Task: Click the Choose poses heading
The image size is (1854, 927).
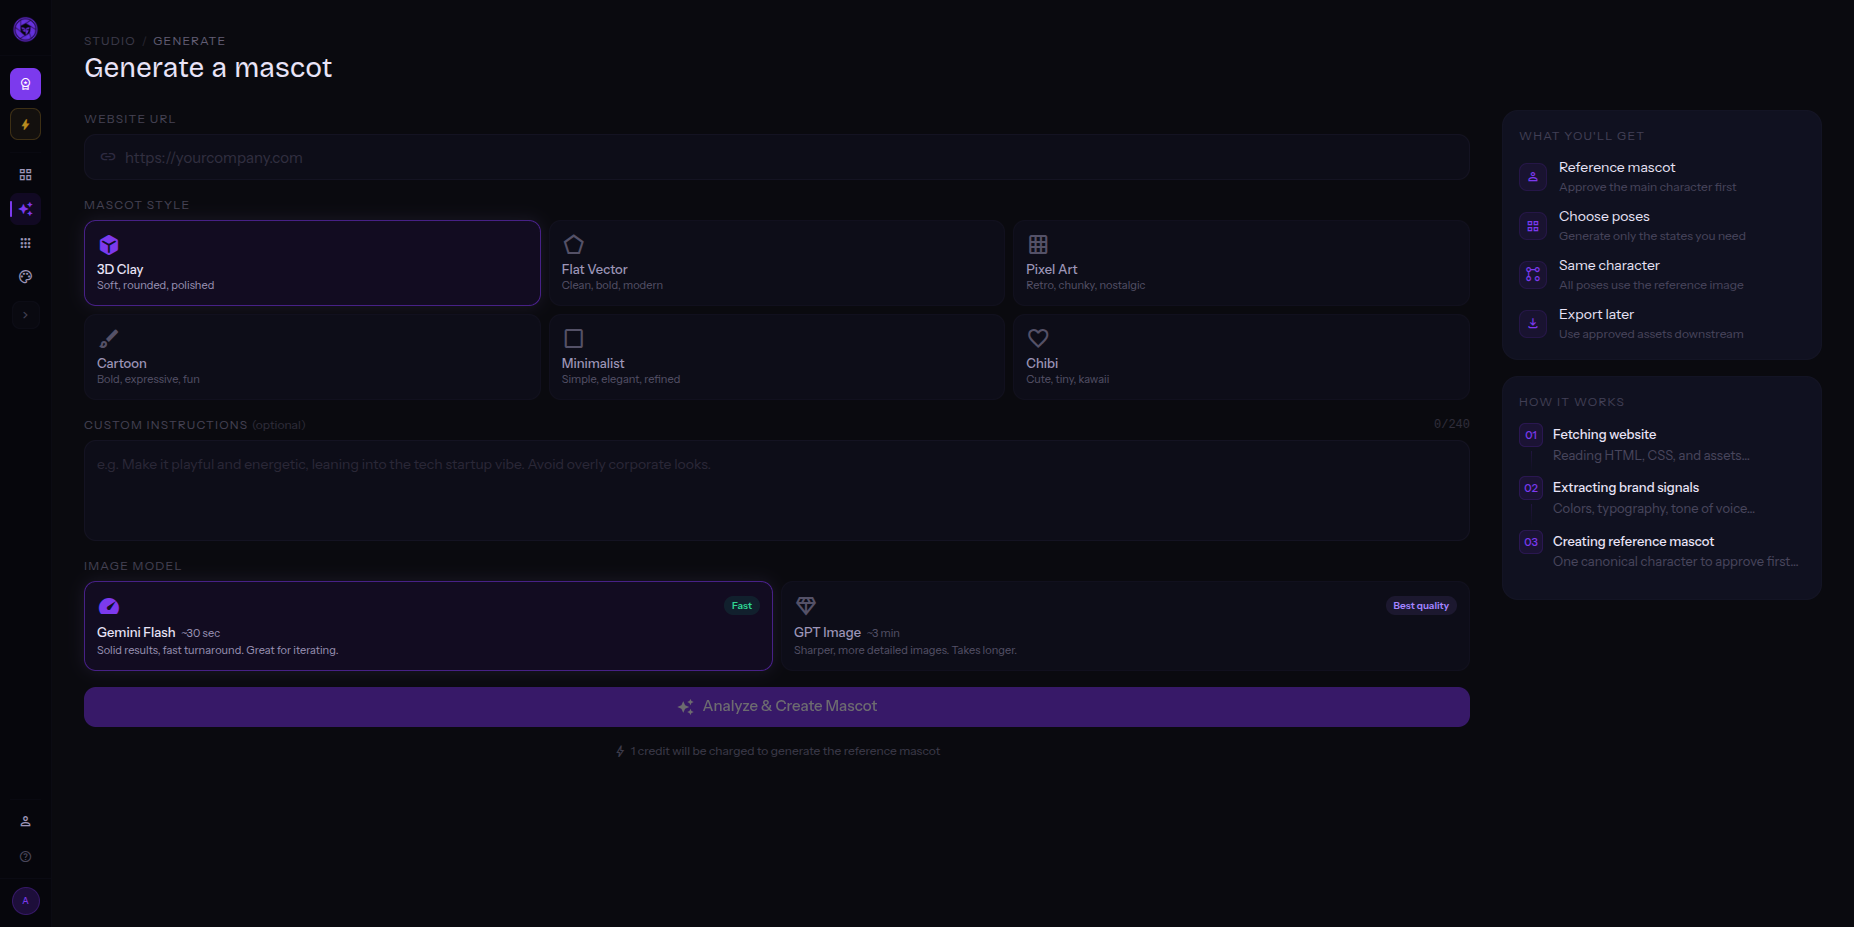Action: coord(1604,216)
